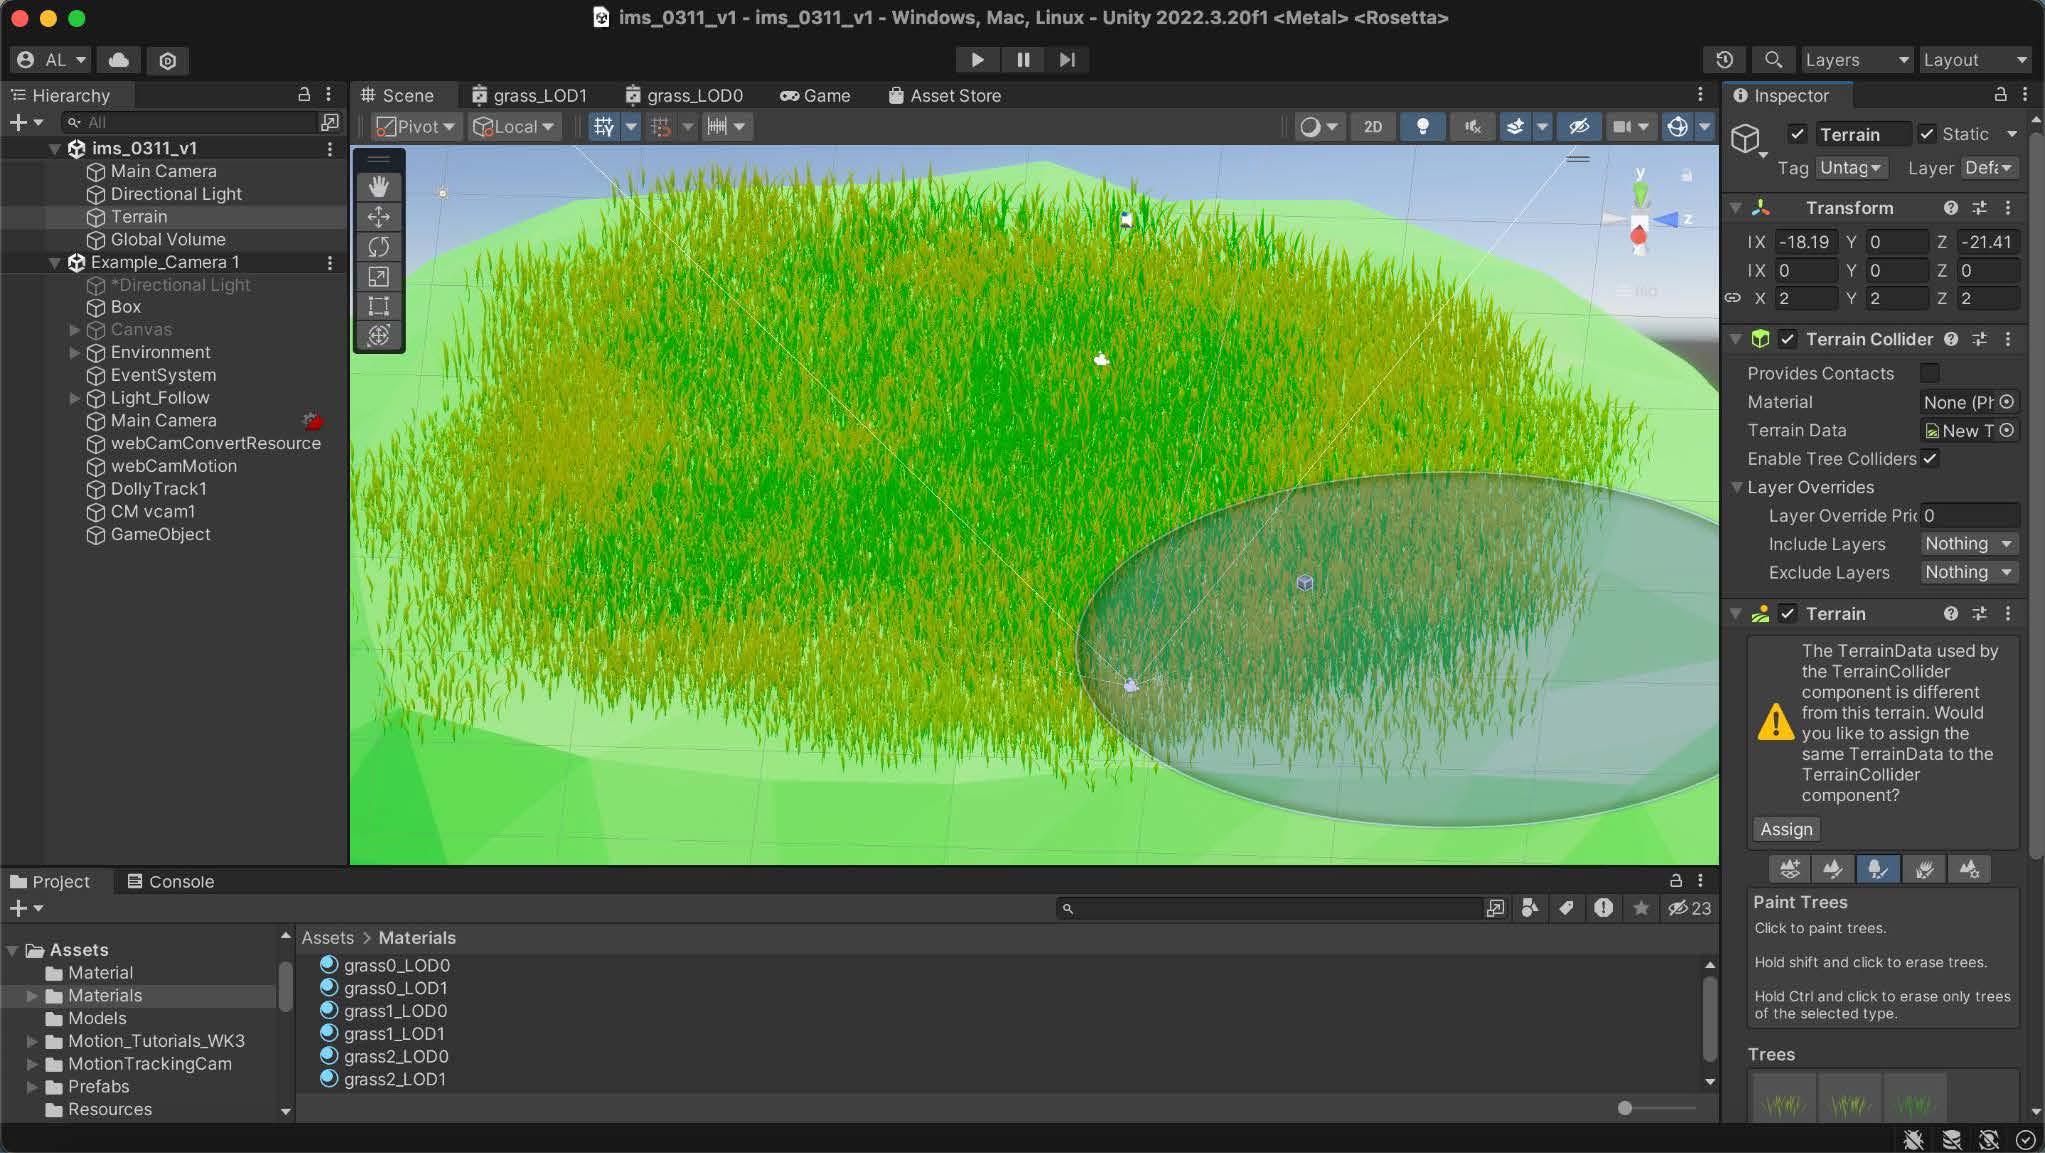Screen dimensions: 2045x1153
Task: Open the Layers dropdown in toolbar
Action: tap(1856, 60)
